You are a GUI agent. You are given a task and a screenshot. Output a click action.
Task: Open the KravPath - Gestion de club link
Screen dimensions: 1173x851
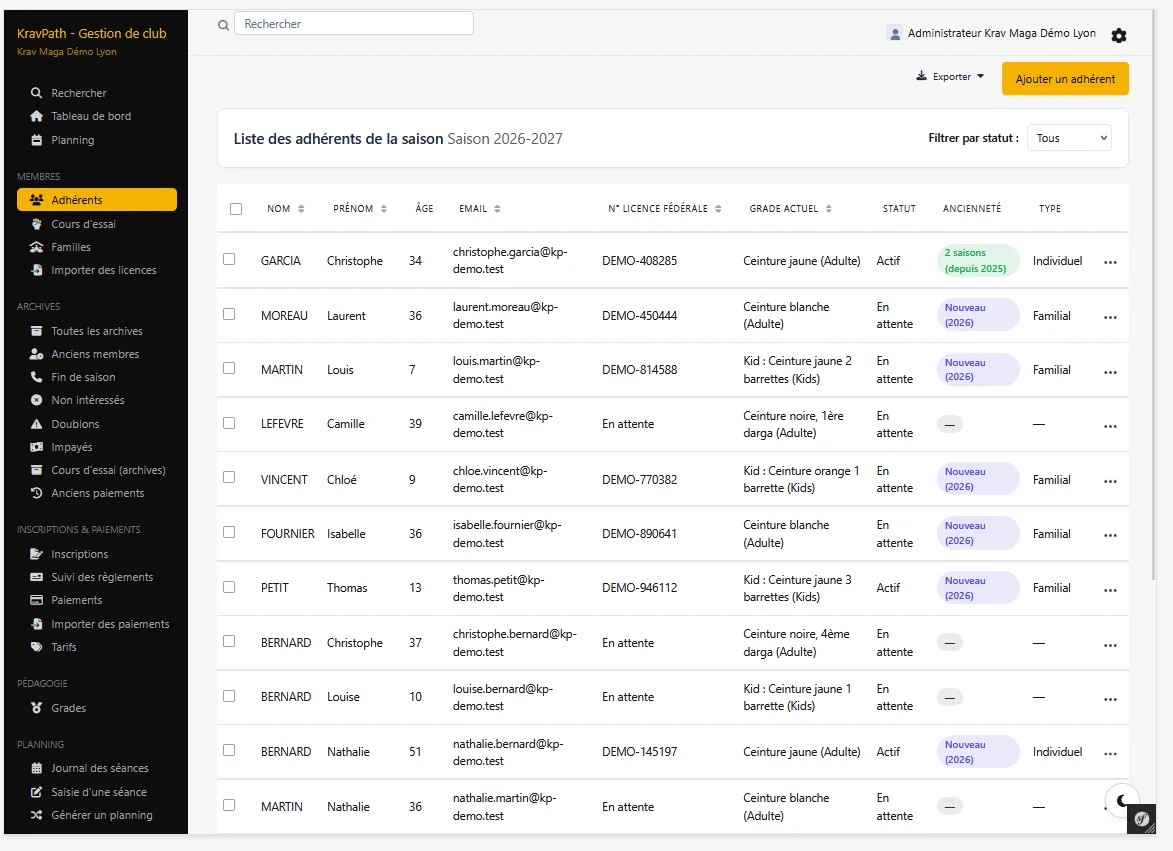click(91, 34)
